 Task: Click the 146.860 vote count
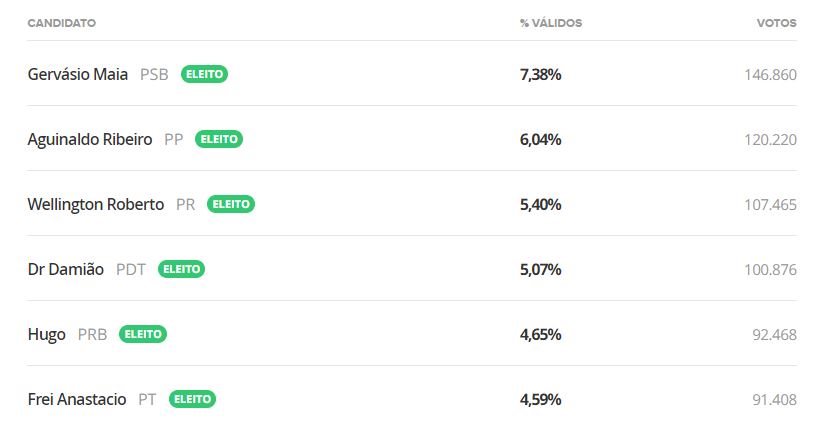click(x=770, y=75)
